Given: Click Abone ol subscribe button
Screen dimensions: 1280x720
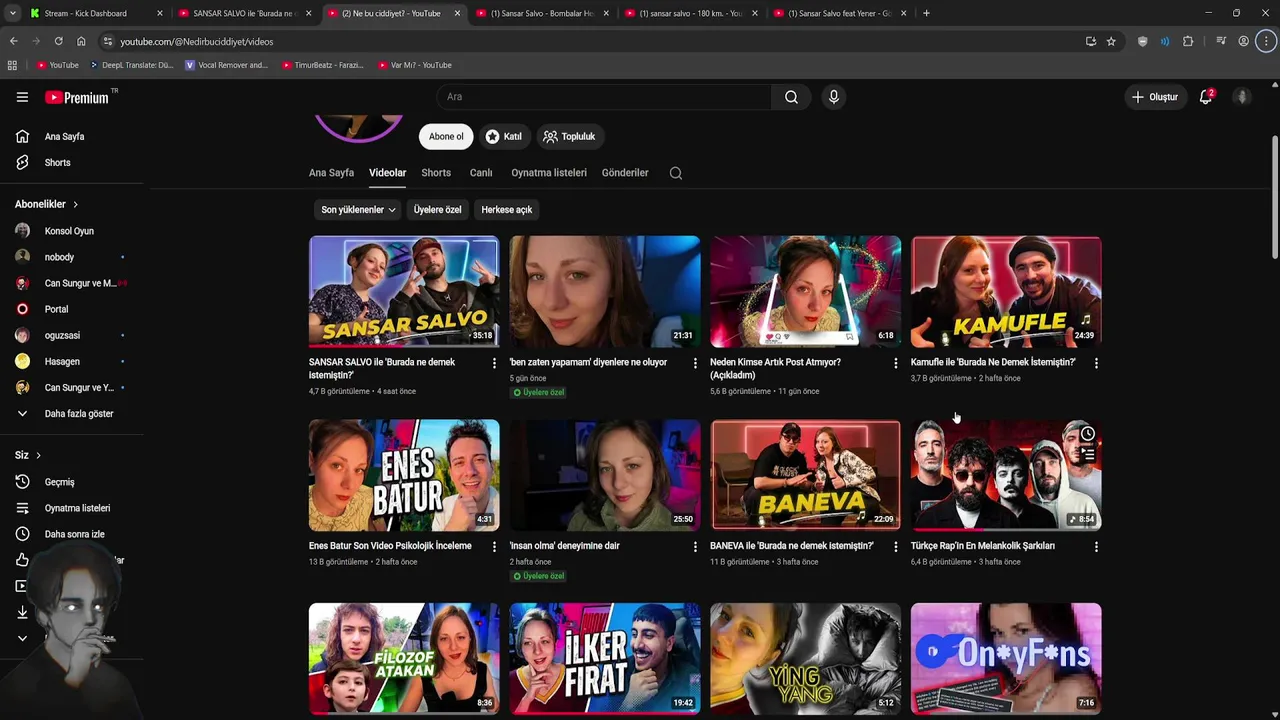Looking at the screenshot, I should pos(446,137).
